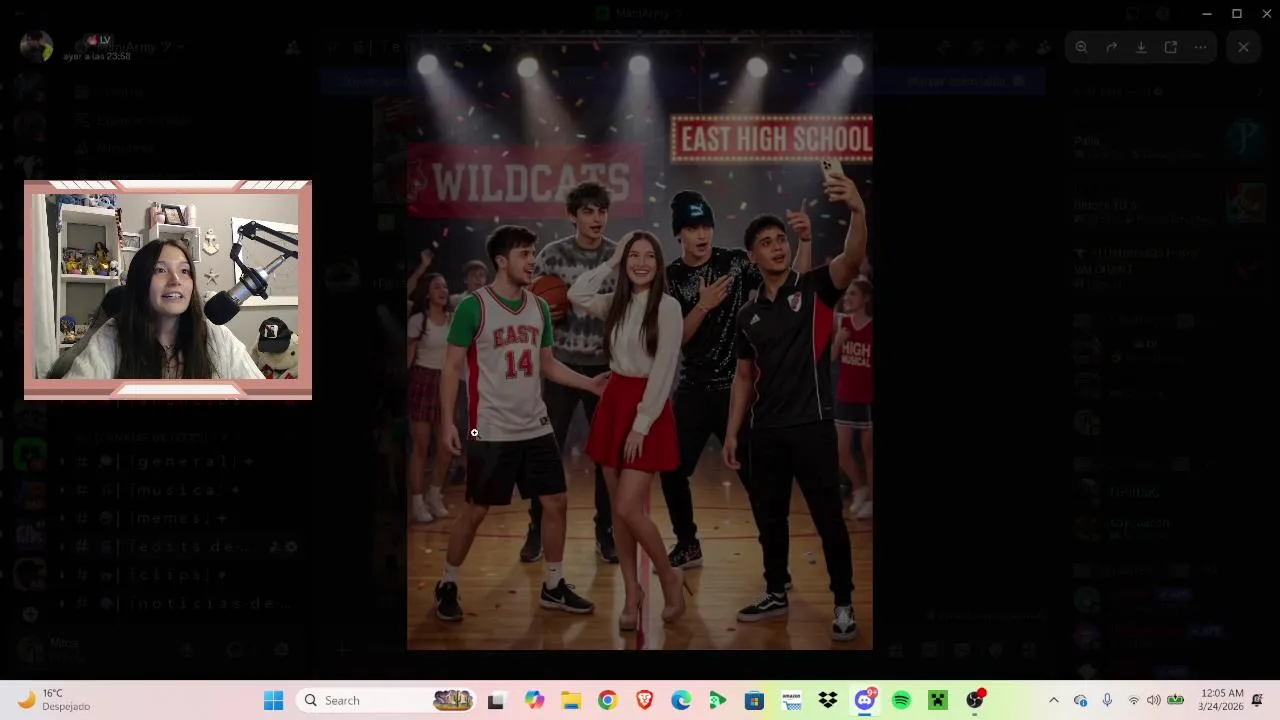
Task: Close the Discord window
Action: (1265, 13)
